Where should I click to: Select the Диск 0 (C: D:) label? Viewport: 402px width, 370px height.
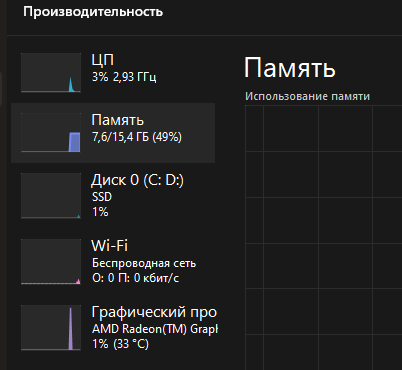[138, 180]
